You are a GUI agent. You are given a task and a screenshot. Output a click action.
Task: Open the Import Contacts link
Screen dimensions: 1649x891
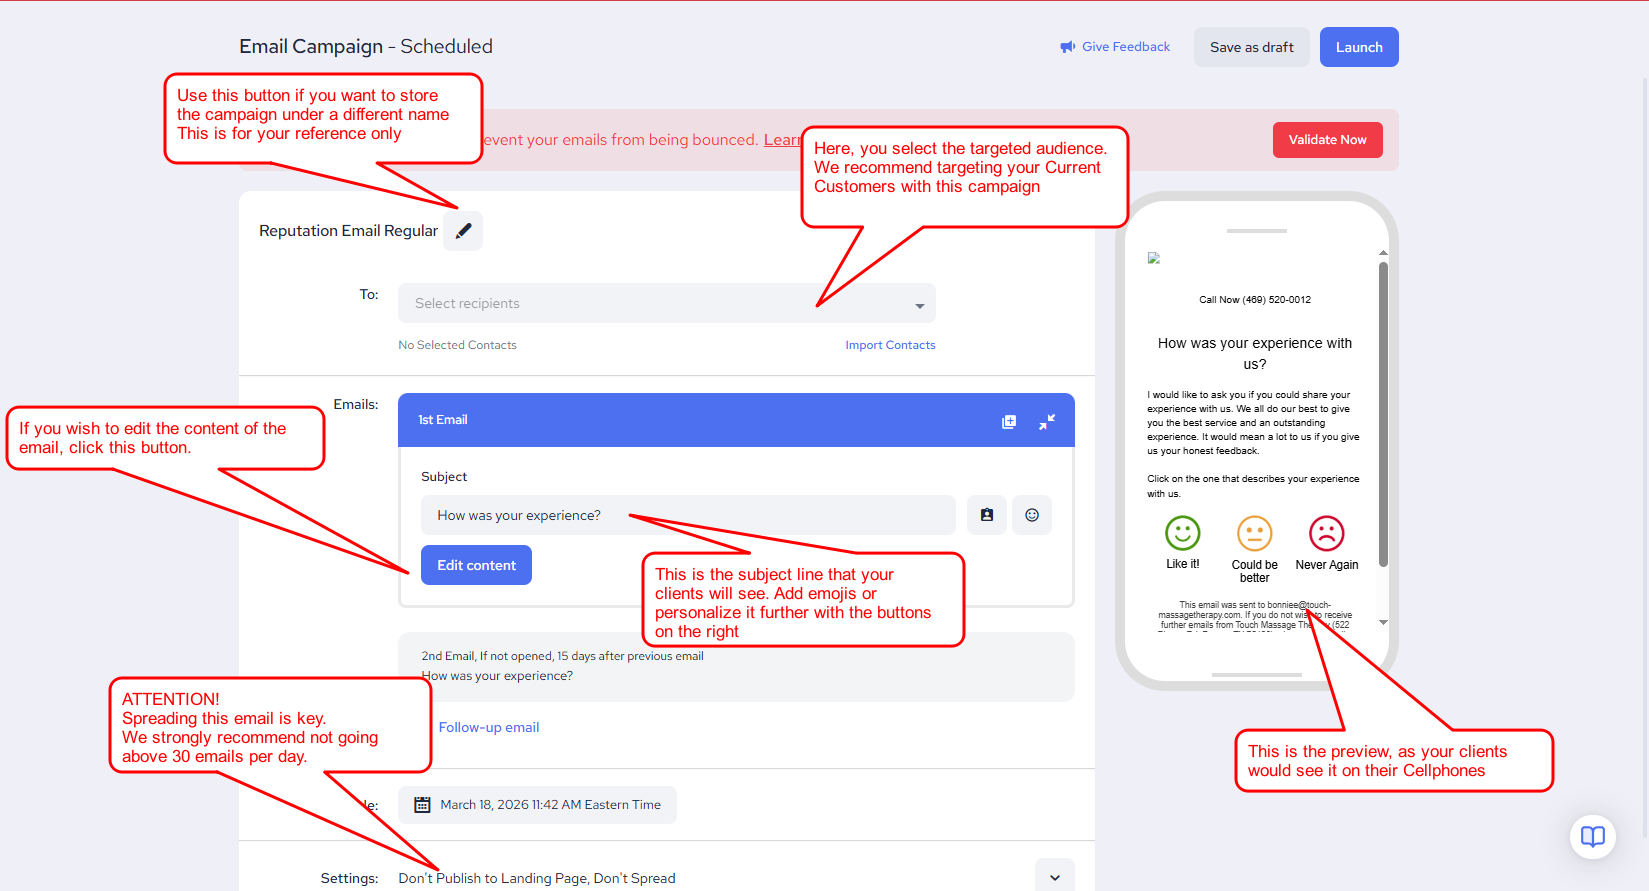(890, 345)
